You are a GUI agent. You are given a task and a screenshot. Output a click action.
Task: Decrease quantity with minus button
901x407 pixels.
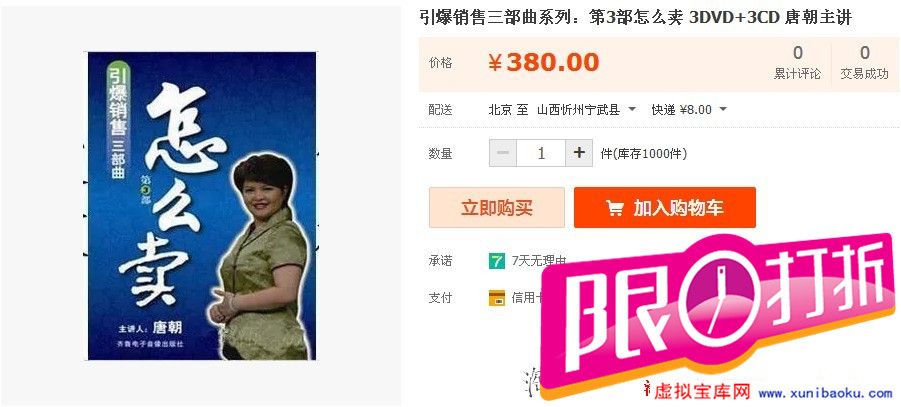[x=503, y=153]
